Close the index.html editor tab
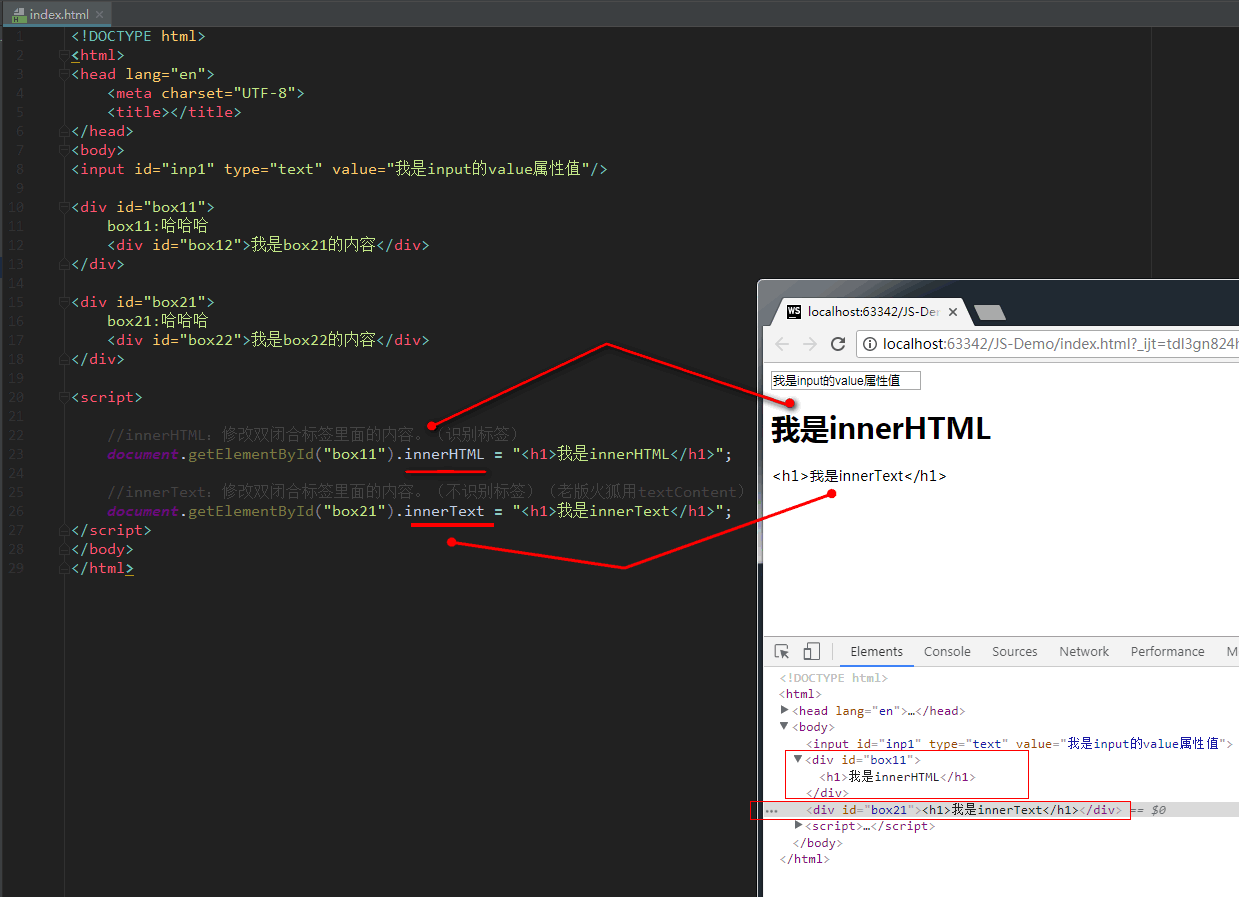Screen dimensions: 1239x897 click(x=101, y=15)
